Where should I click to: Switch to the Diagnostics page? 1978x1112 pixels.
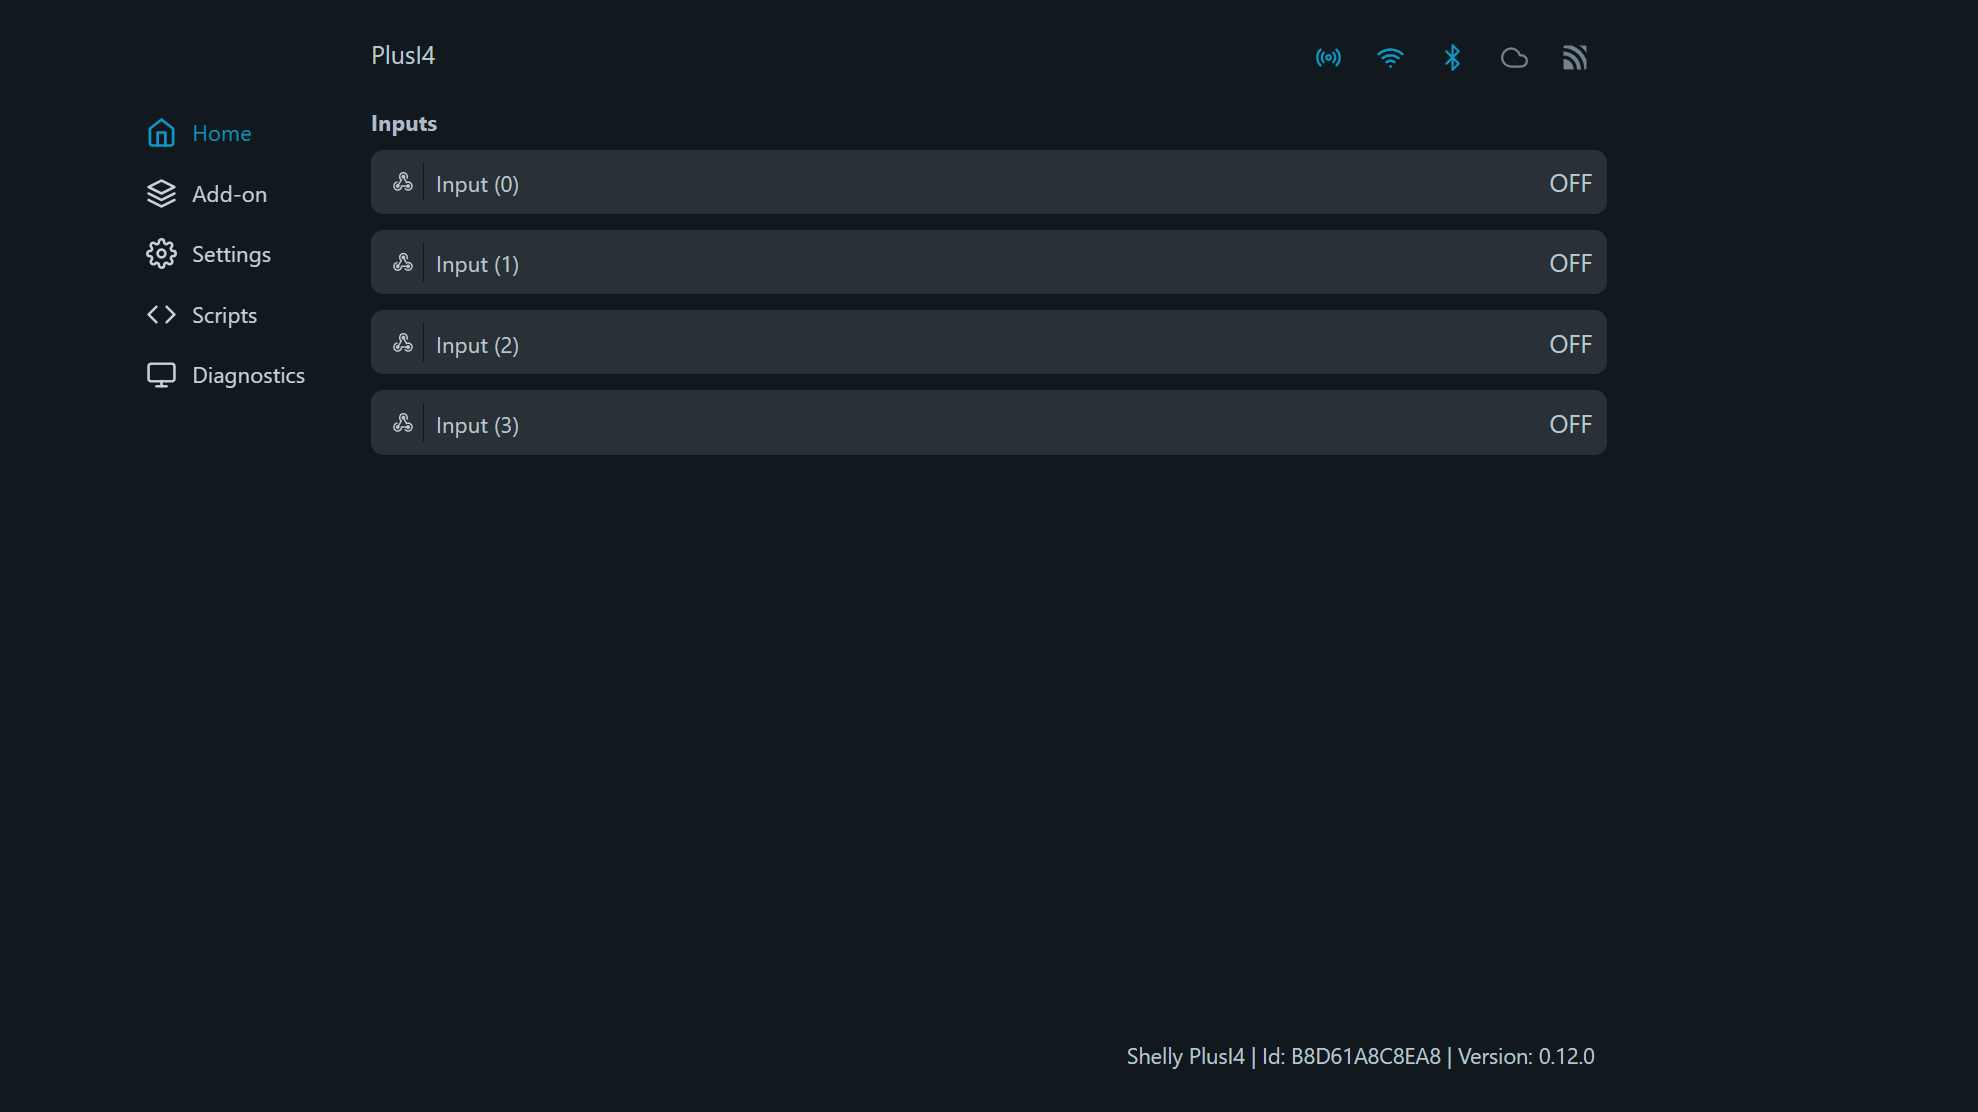tap(248, 375)
